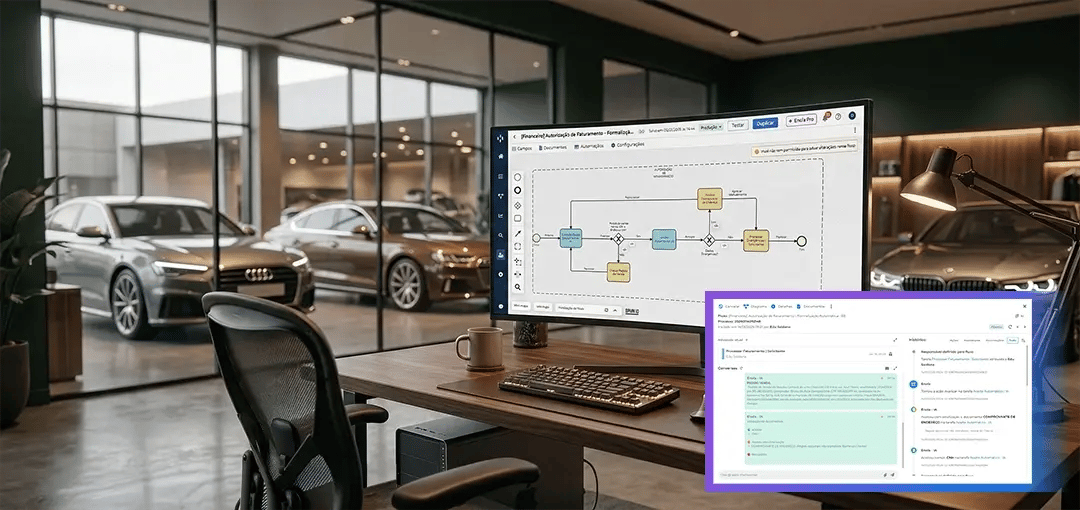The height and width of the screenshot is (510, 1080).
Task: Pick the task rectangle tool in palette
Action: (518, 218)
